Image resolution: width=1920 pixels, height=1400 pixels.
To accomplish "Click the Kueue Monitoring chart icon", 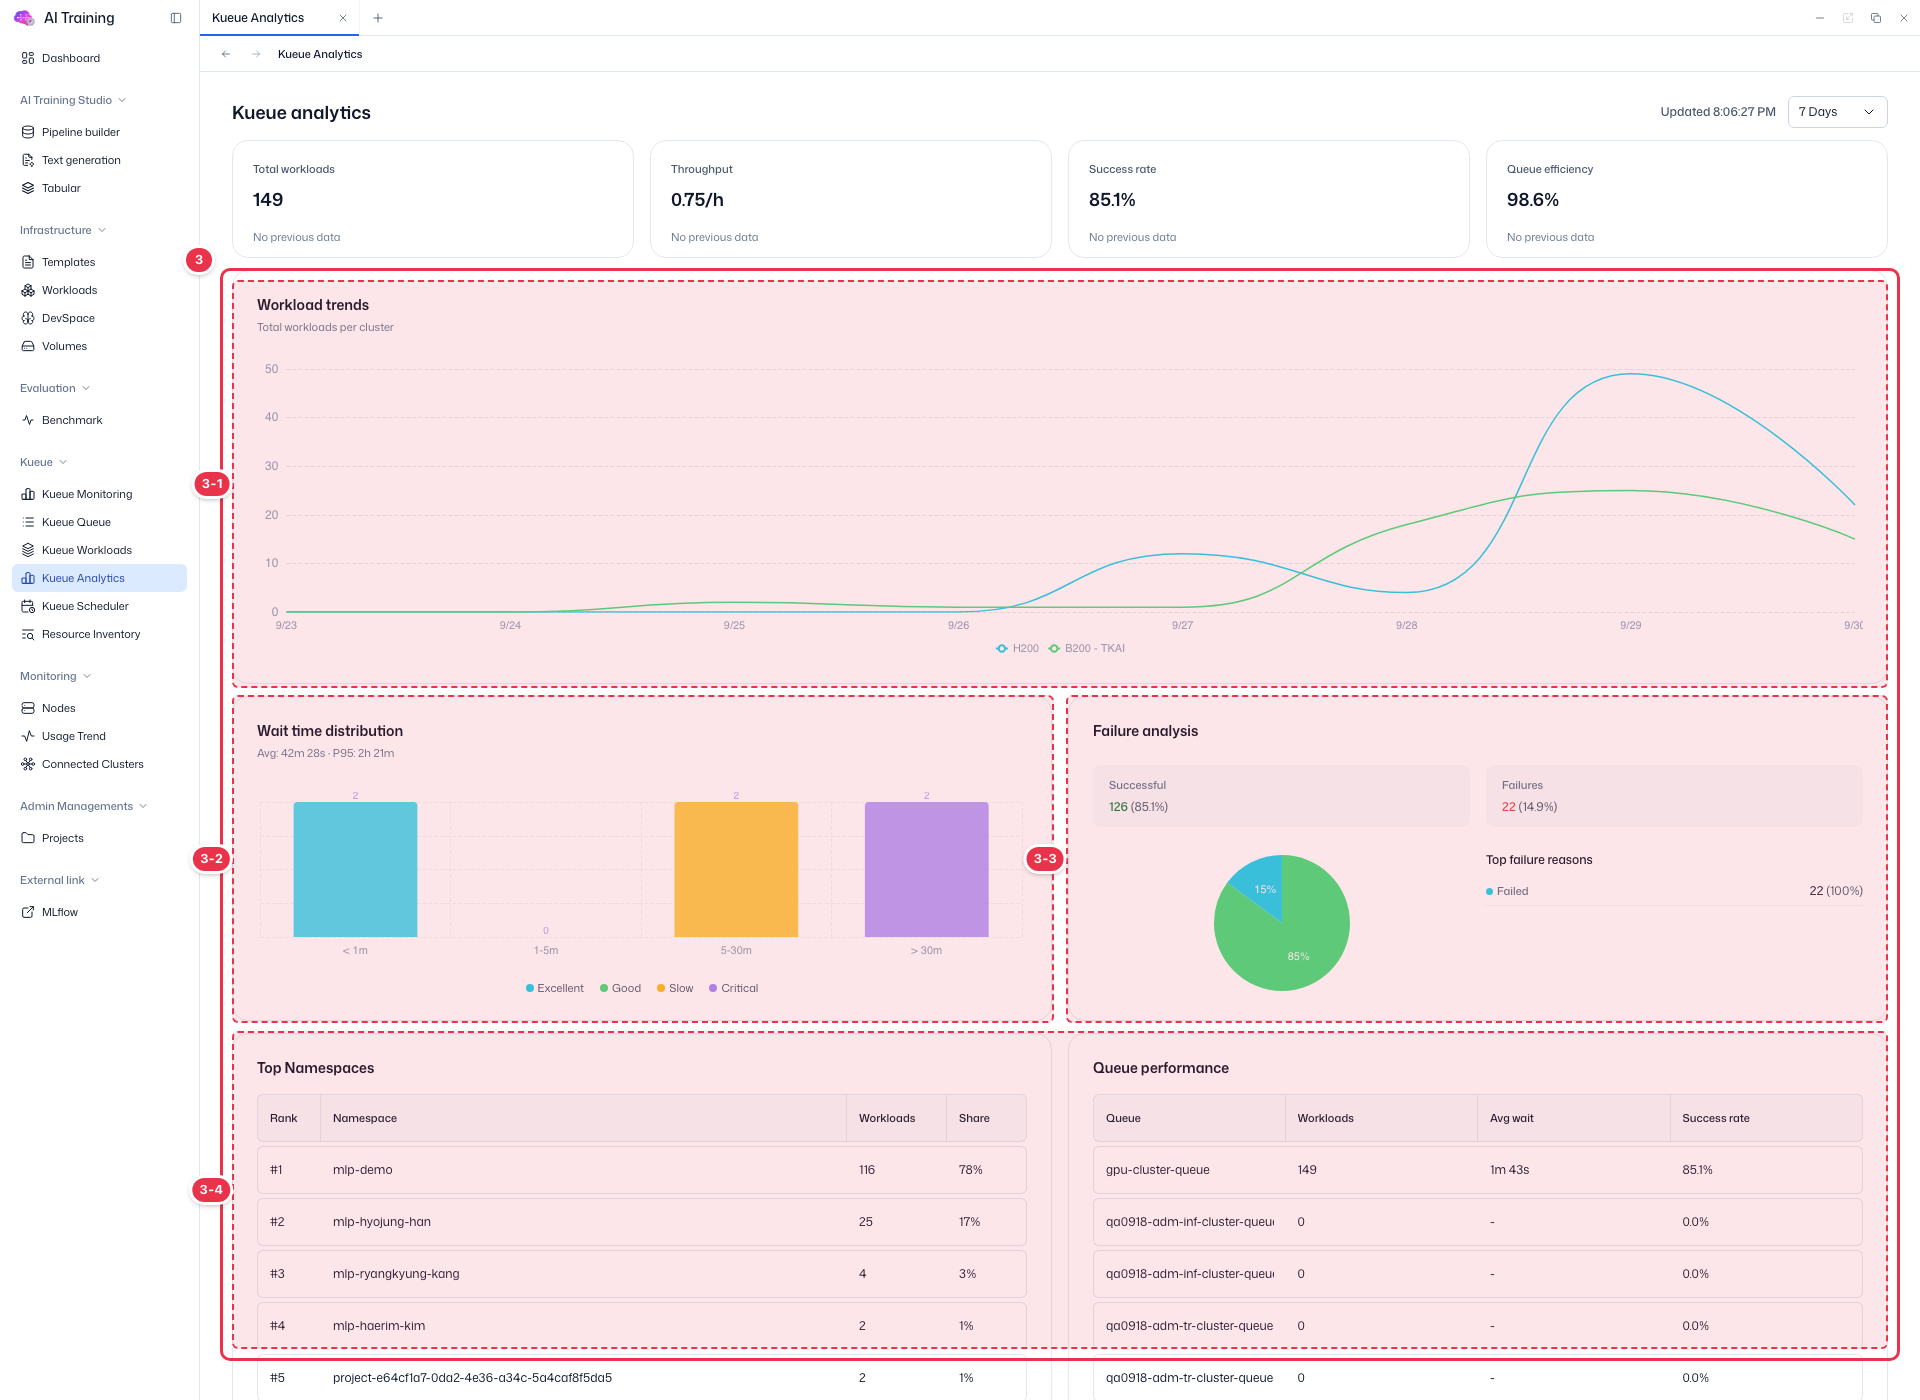I will click(x=28, y=494).
